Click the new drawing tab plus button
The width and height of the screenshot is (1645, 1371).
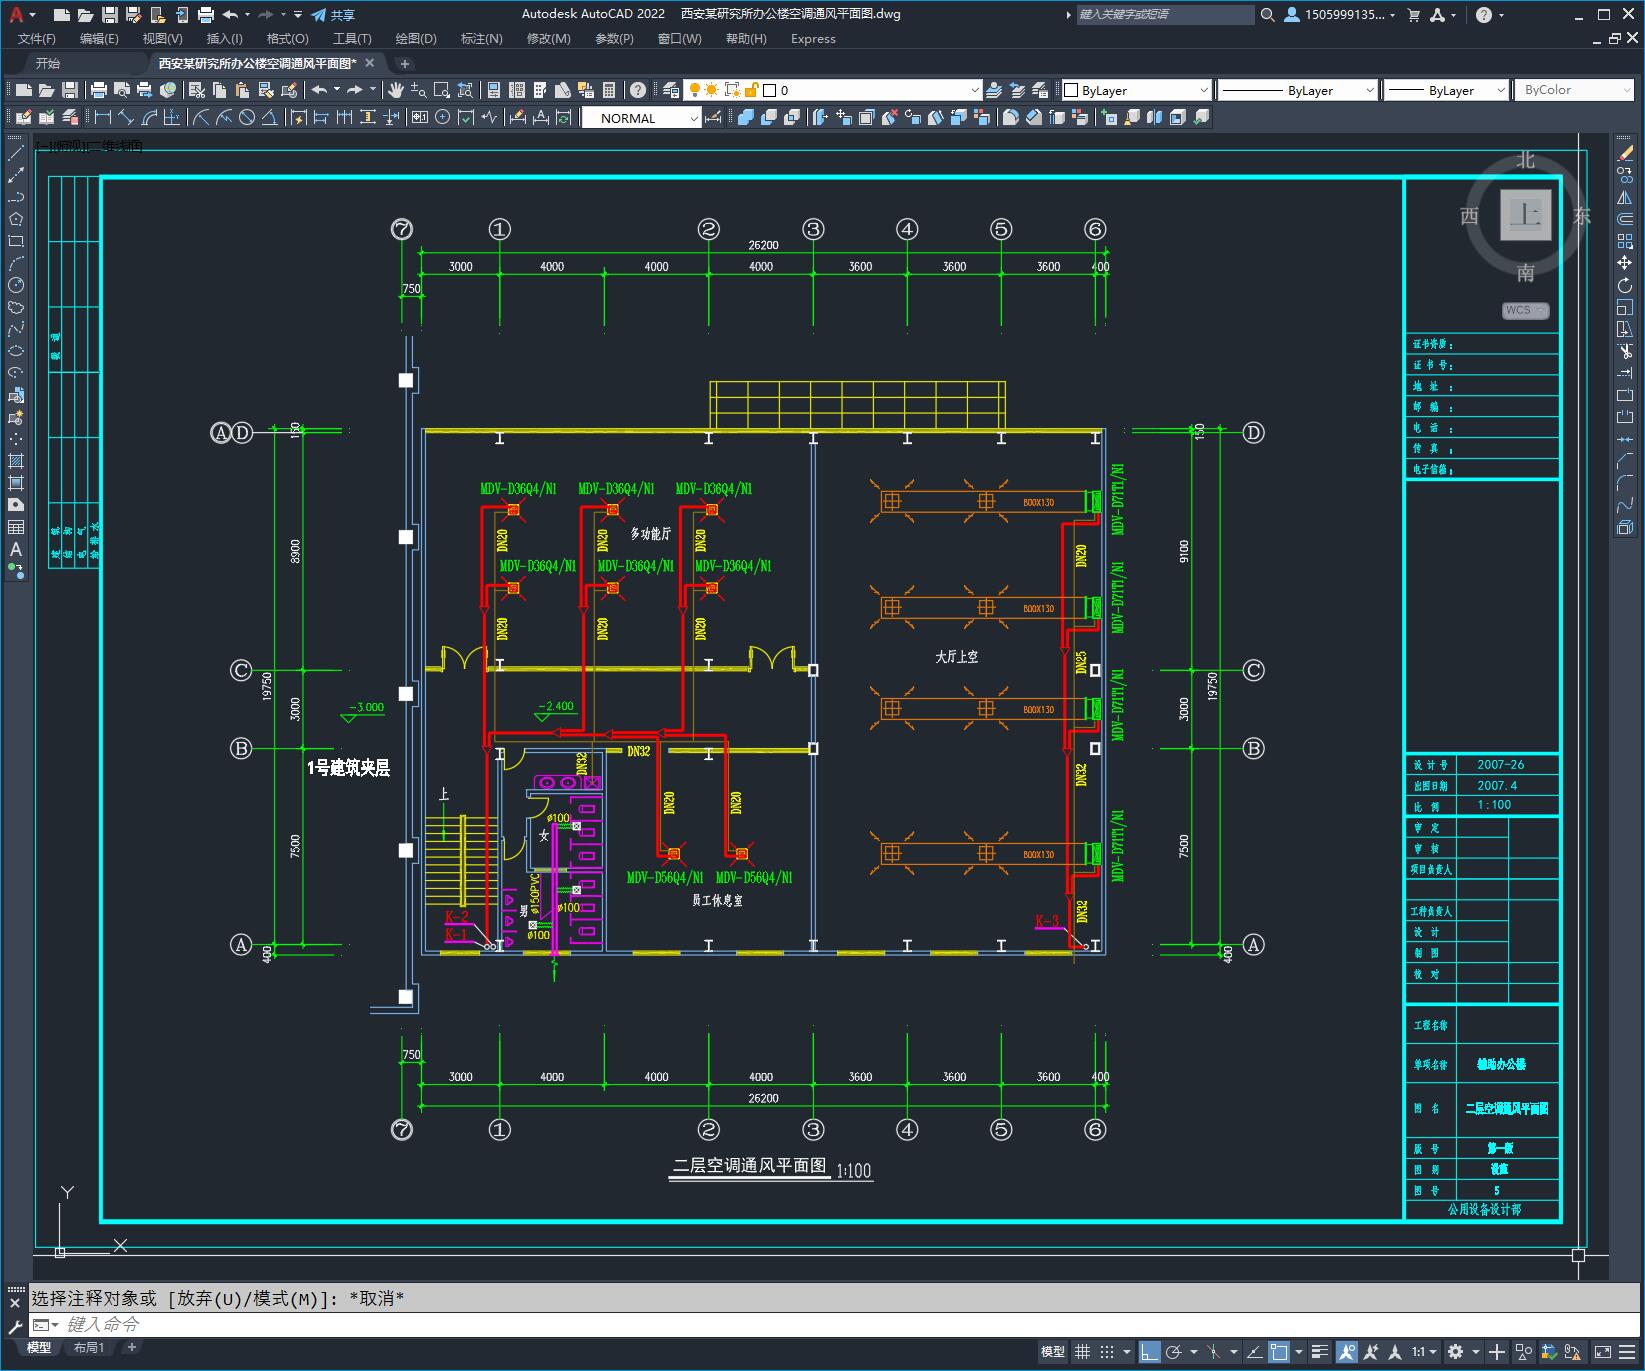405,63
